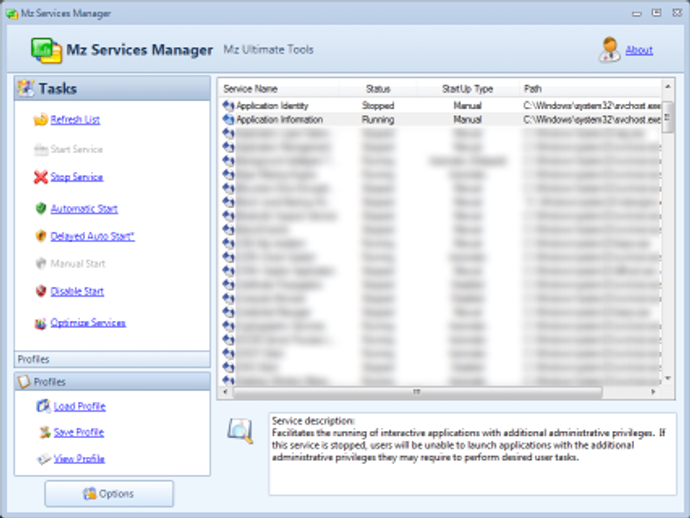Set startup to Automatic Start link
Screen dimensions: 690x518
[84, 209]
